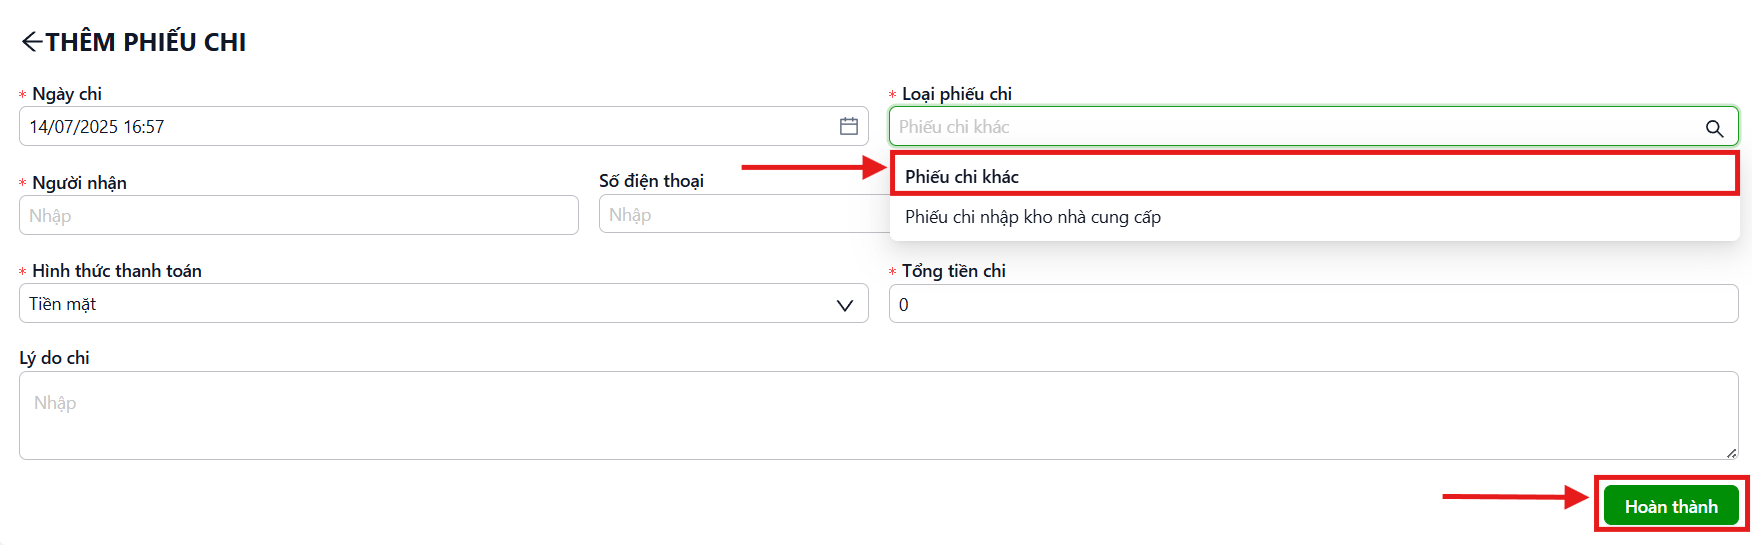The width and height of the screenshot is (1752, 545).
Task: Go back using the left arrow icon
Action: 32,41
